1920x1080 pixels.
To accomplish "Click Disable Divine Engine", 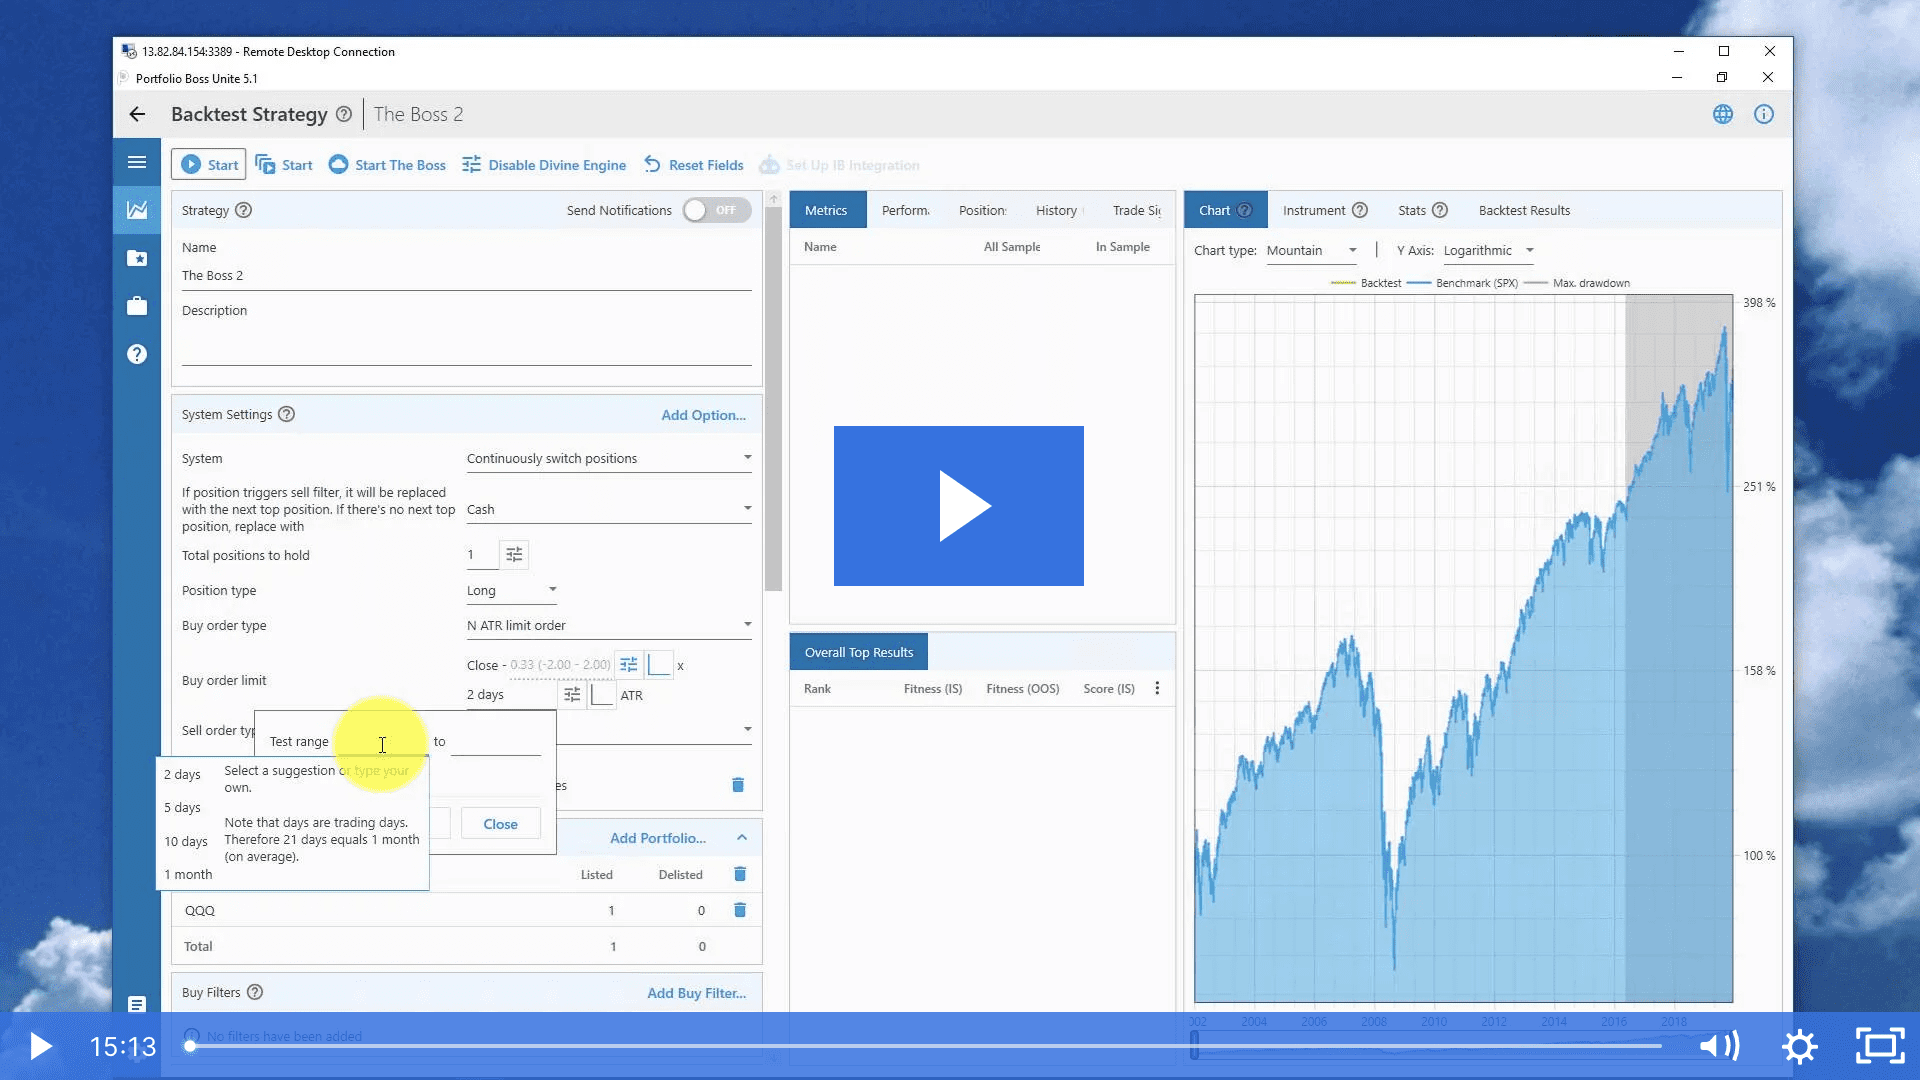I will (x=544, y=165).
